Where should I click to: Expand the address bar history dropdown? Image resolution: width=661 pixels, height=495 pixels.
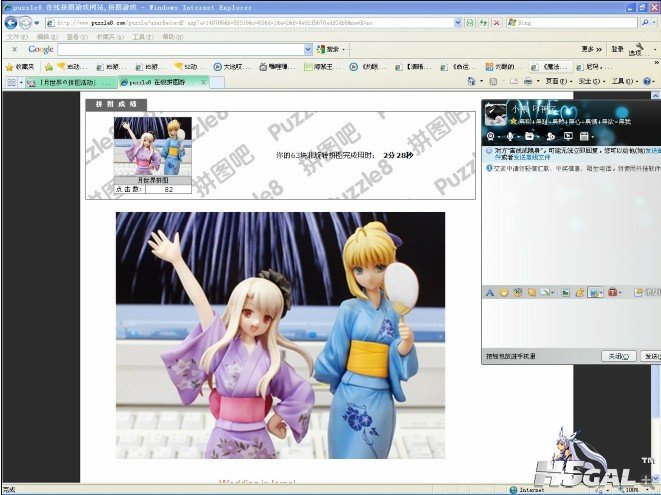pos(458,23)
